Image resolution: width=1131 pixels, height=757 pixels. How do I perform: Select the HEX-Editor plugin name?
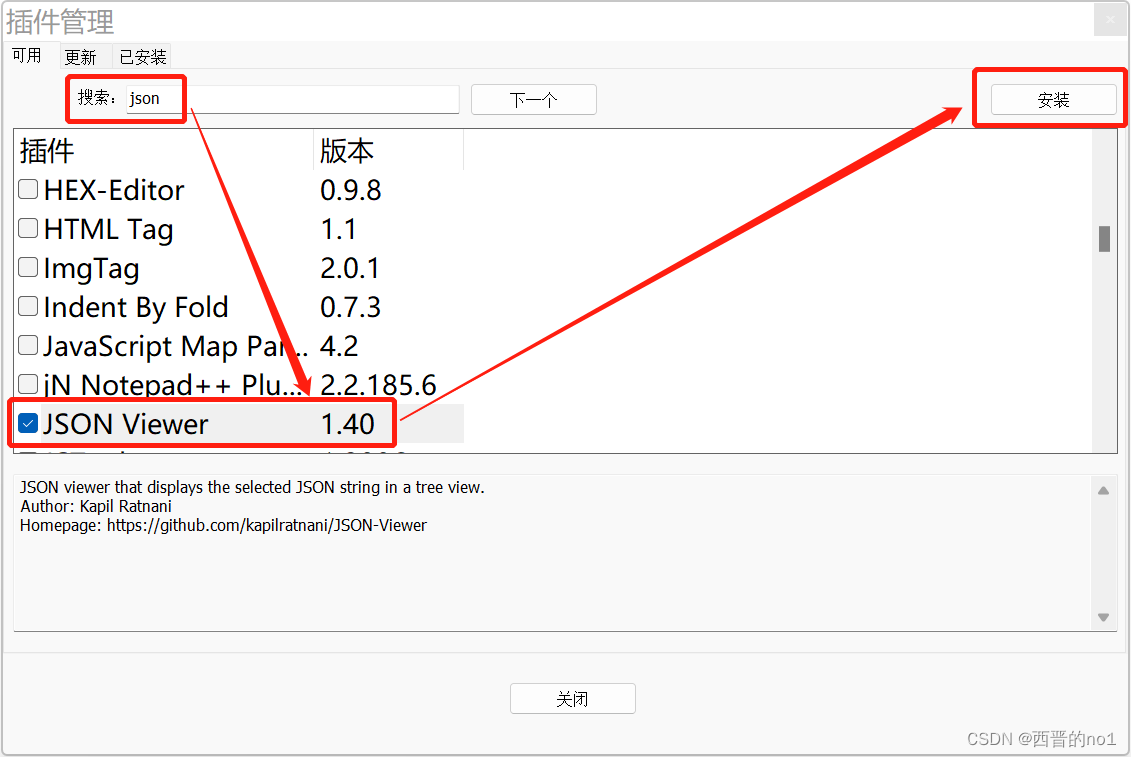(x=114, y=191)
